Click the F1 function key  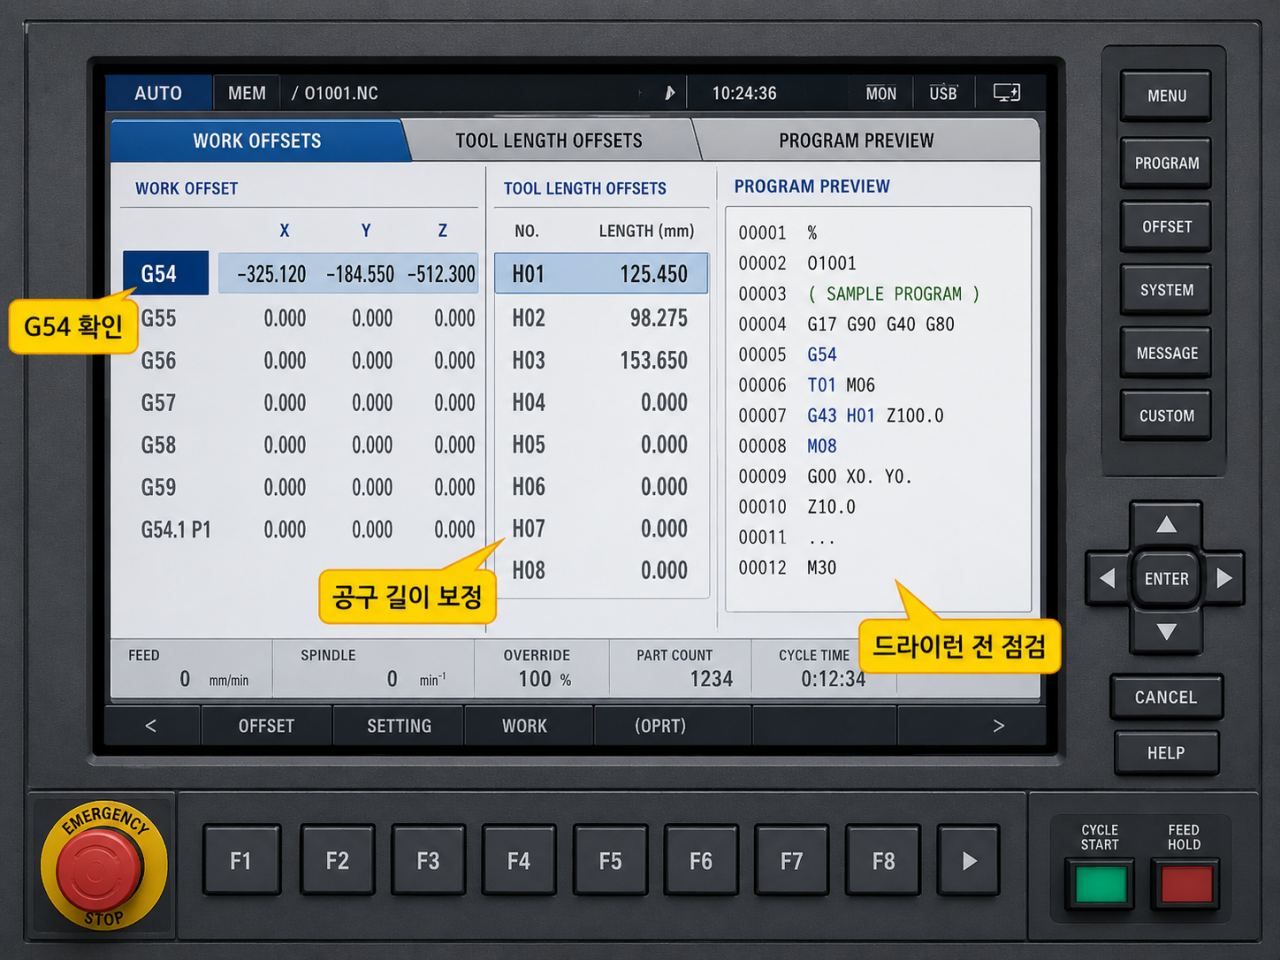point(240,860)
